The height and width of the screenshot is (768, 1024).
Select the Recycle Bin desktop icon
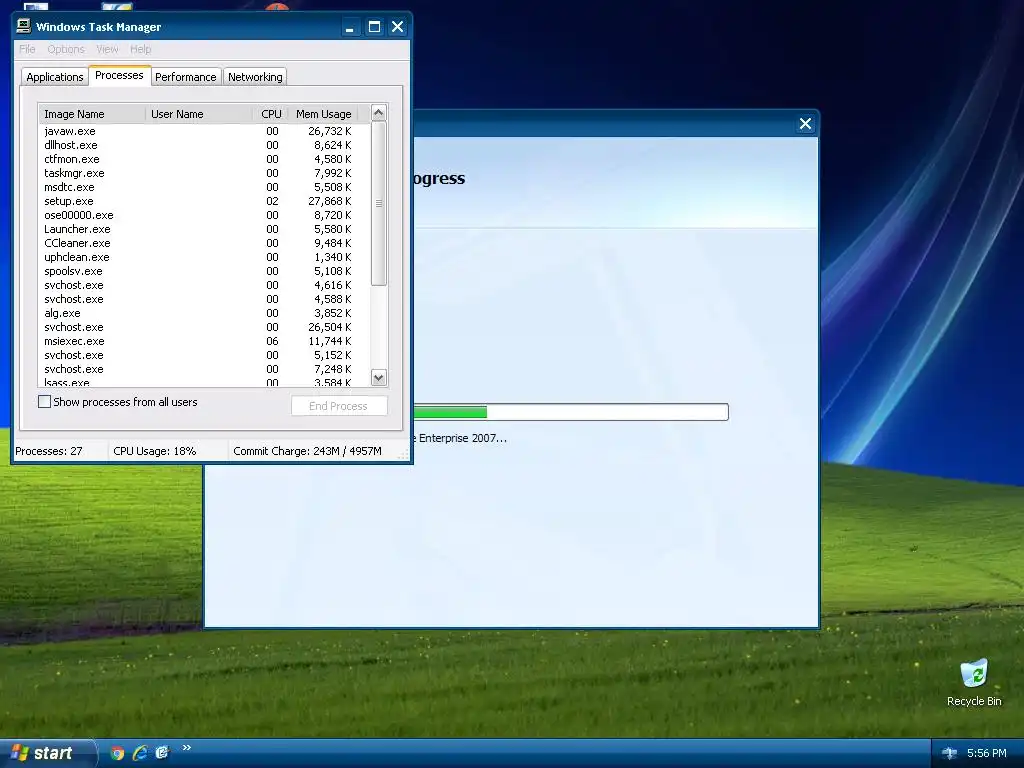[x=974, y=682]
